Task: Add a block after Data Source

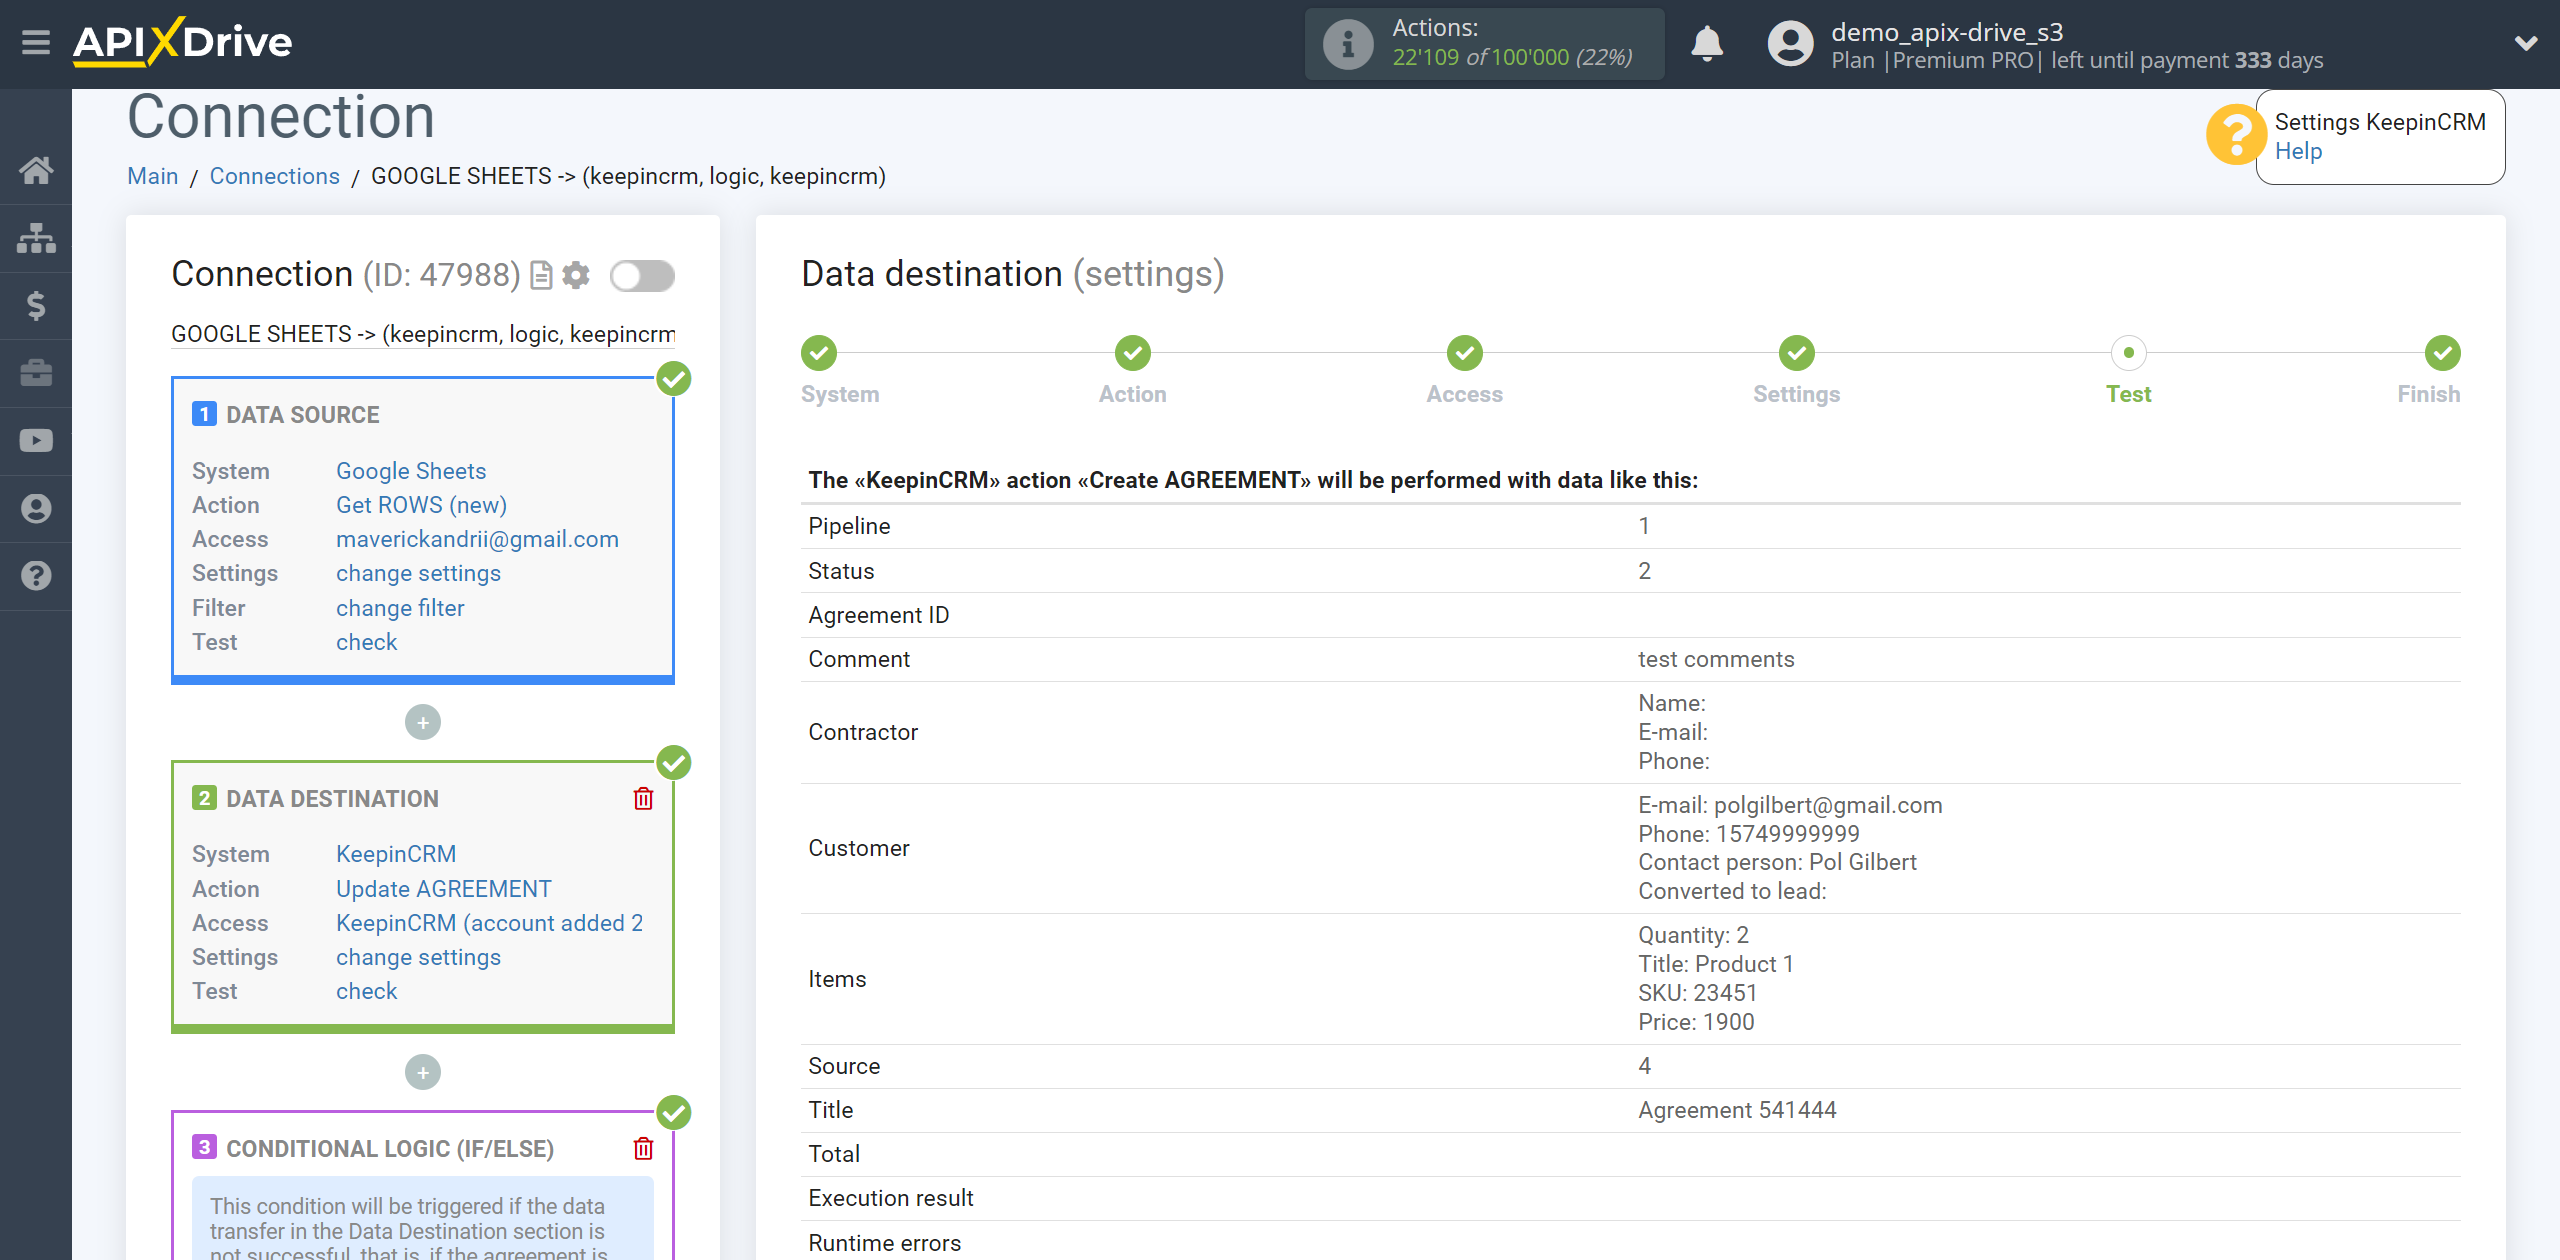Action: point(423,722)
